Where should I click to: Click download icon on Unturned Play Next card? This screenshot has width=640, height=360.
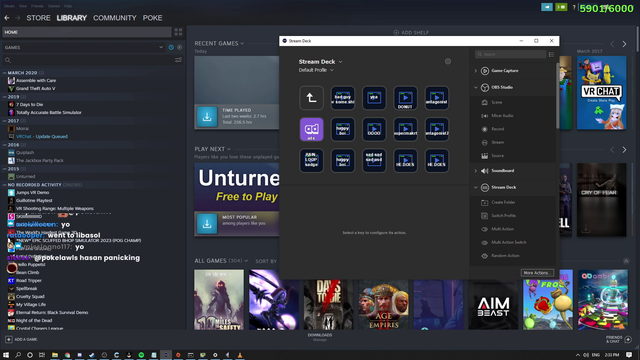[x=207, y=224]
